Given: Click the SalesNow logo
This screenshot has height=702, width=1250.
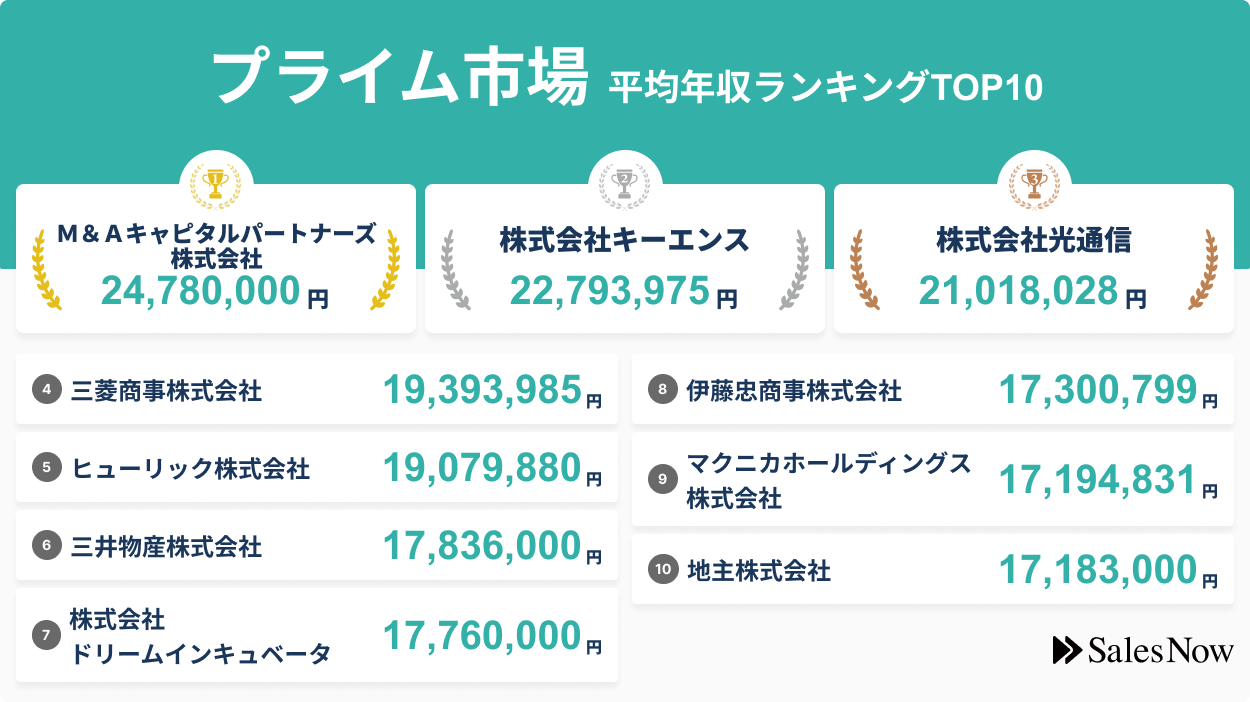Looking at the screenshot, I should point(1143,651).
